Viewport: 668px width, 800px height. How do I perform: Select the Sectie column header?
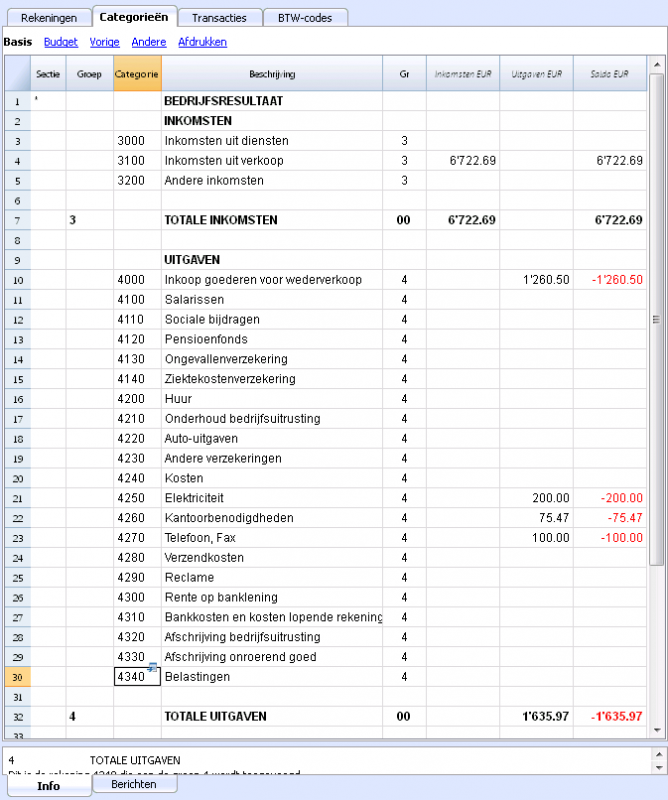pos(48,74)
